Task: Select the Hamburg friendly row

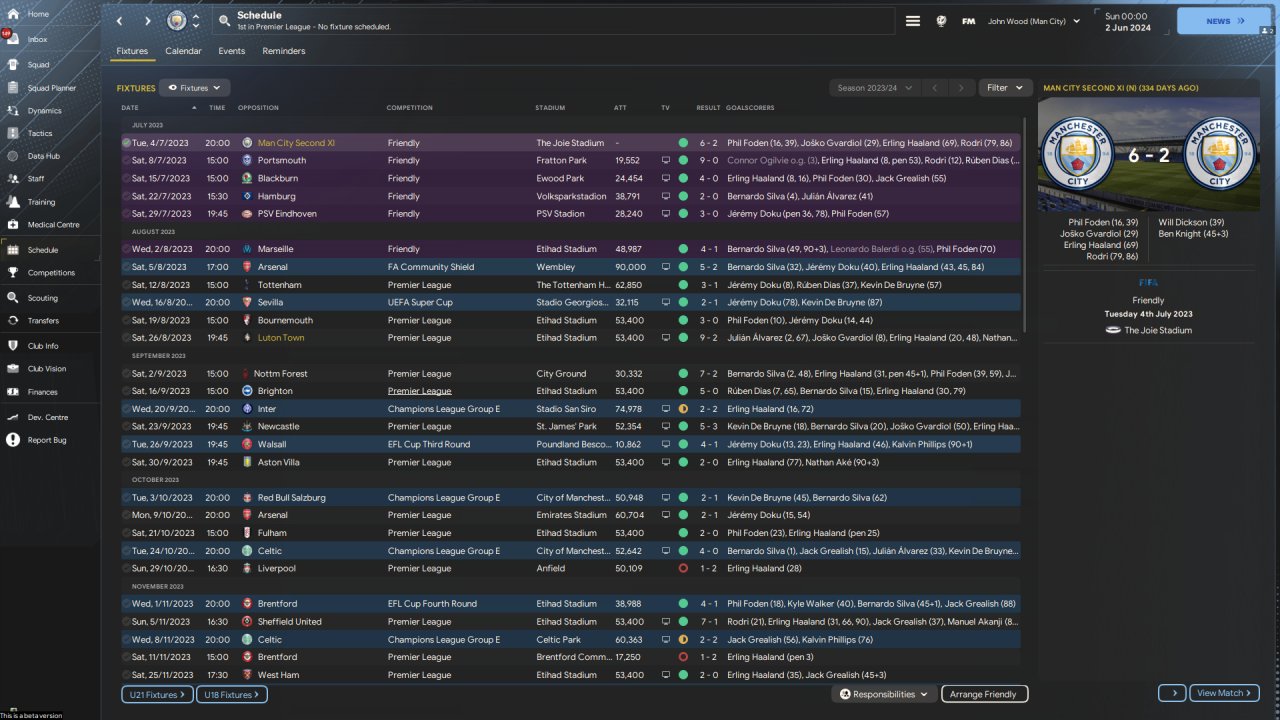Action: pos(571,196)
